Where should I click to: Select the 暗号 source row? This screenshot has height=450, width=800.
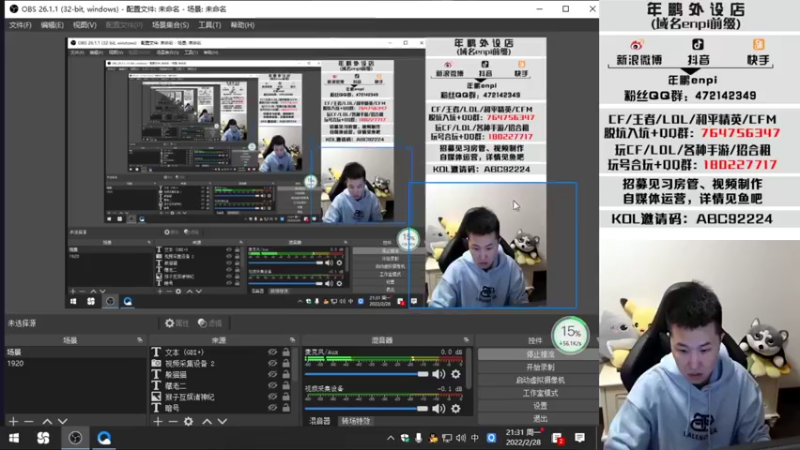(220, 408)
